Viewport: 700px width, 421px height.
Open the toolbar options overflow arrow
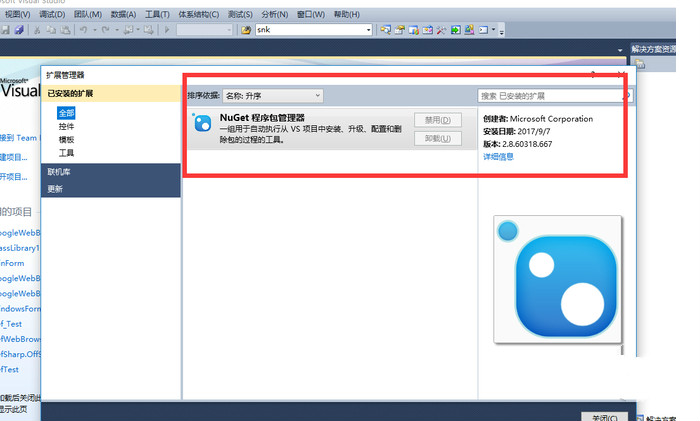point(502,32)
